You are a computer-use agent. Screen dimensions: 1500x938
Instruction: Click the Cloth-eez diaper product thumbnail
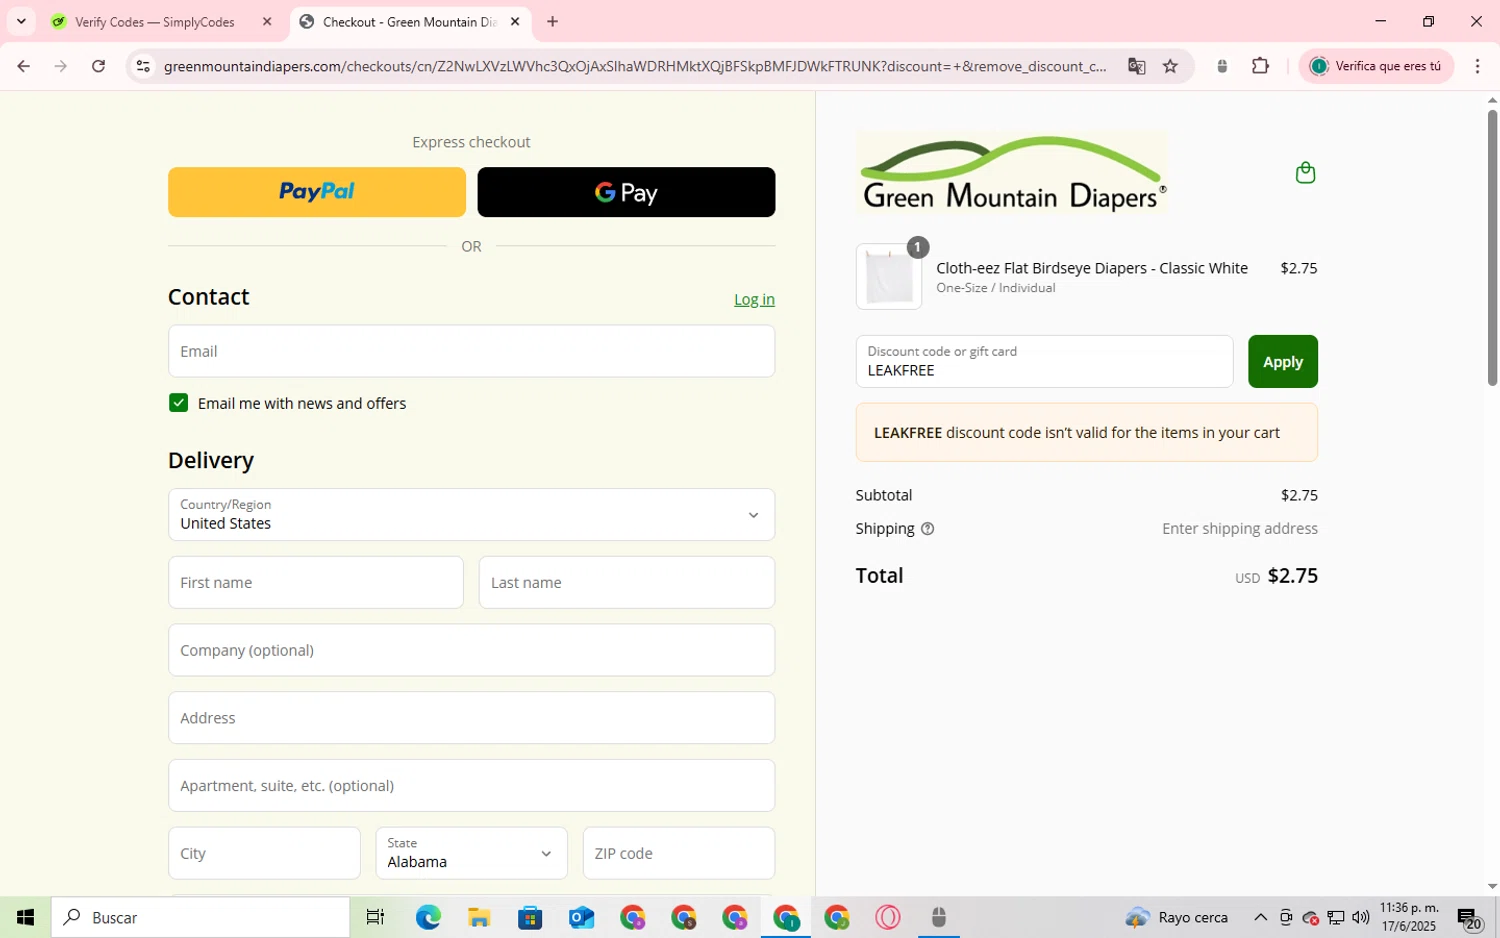889,277
